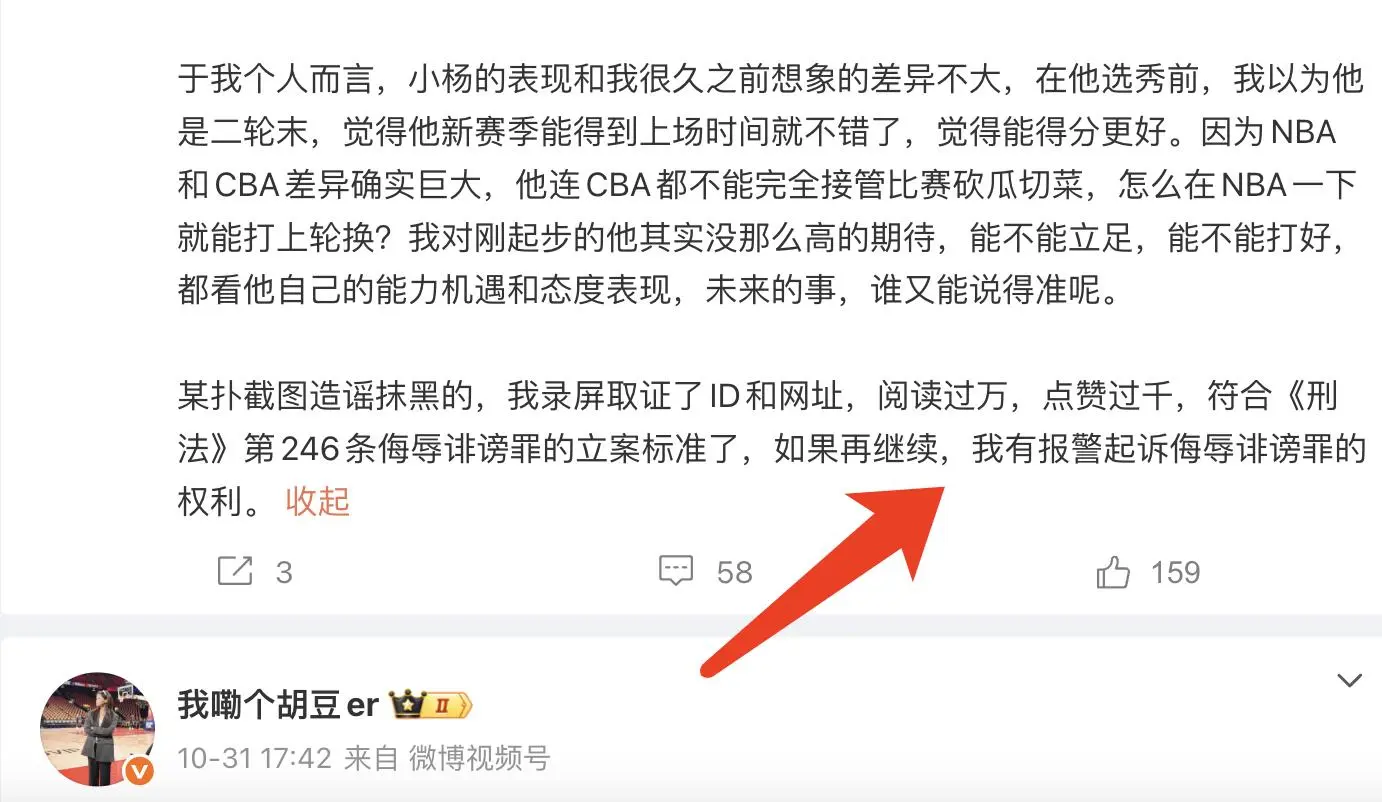Open the post timestamp 10-31 17:42

pos(254,758)
